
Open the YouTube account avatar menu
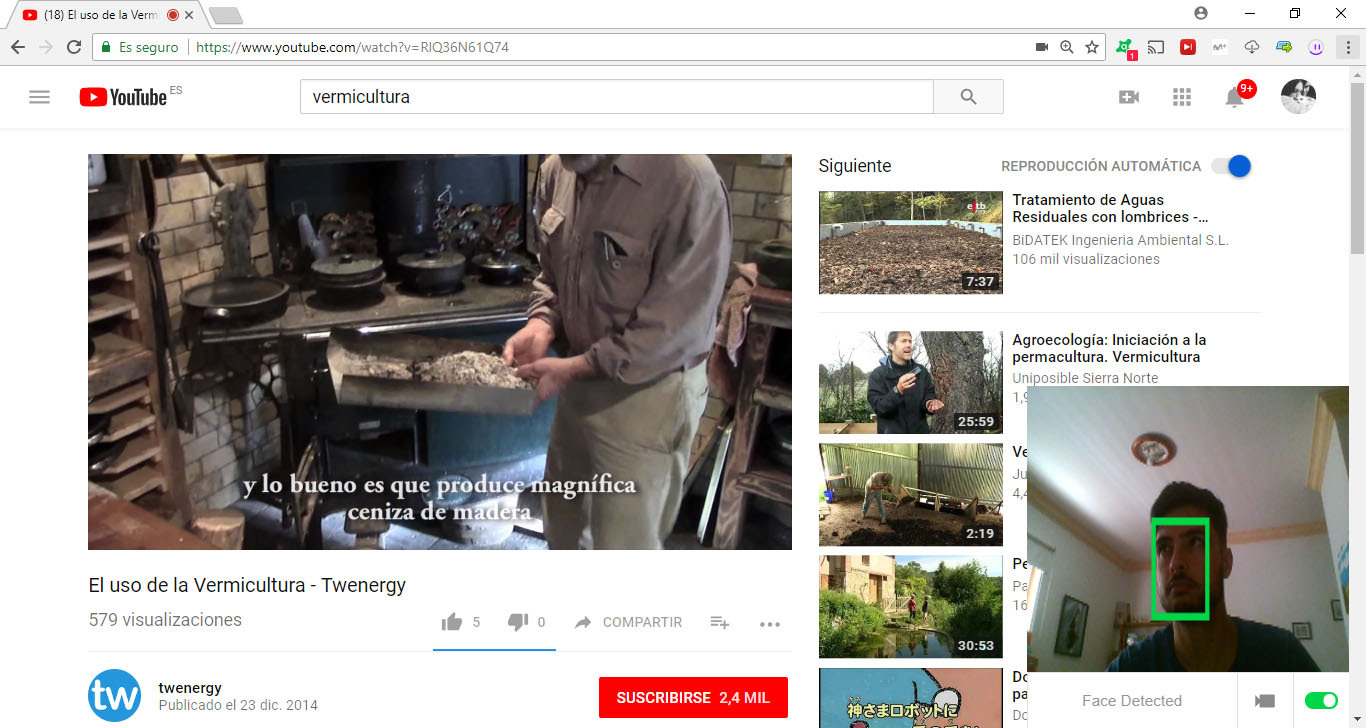(1297, 96)
